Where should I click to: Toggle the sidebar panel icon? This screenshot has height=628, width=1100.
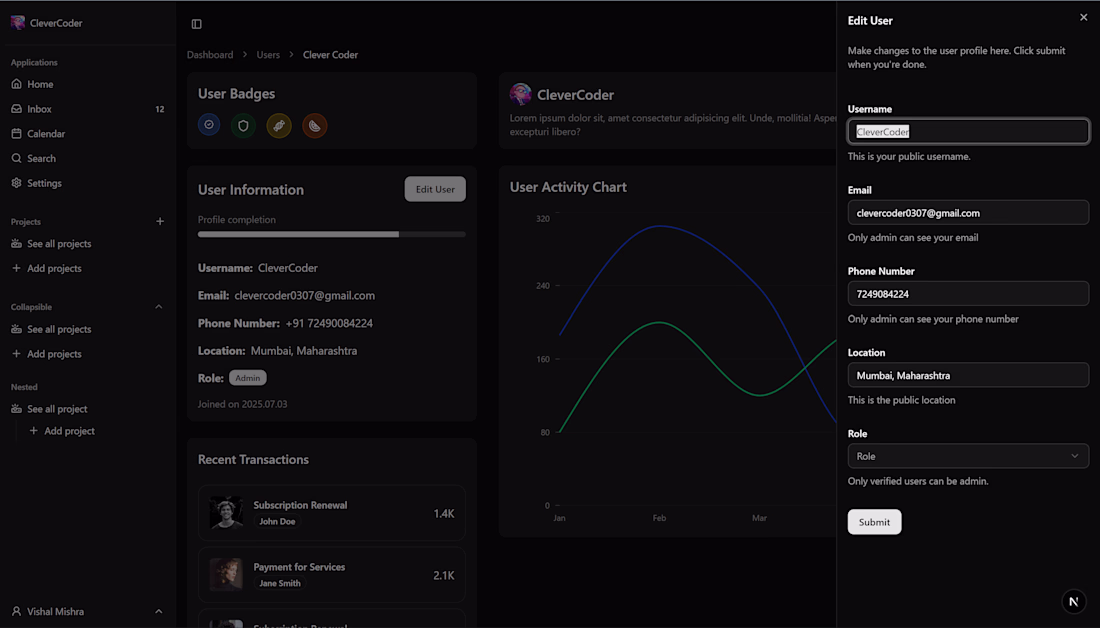[196, 24]
